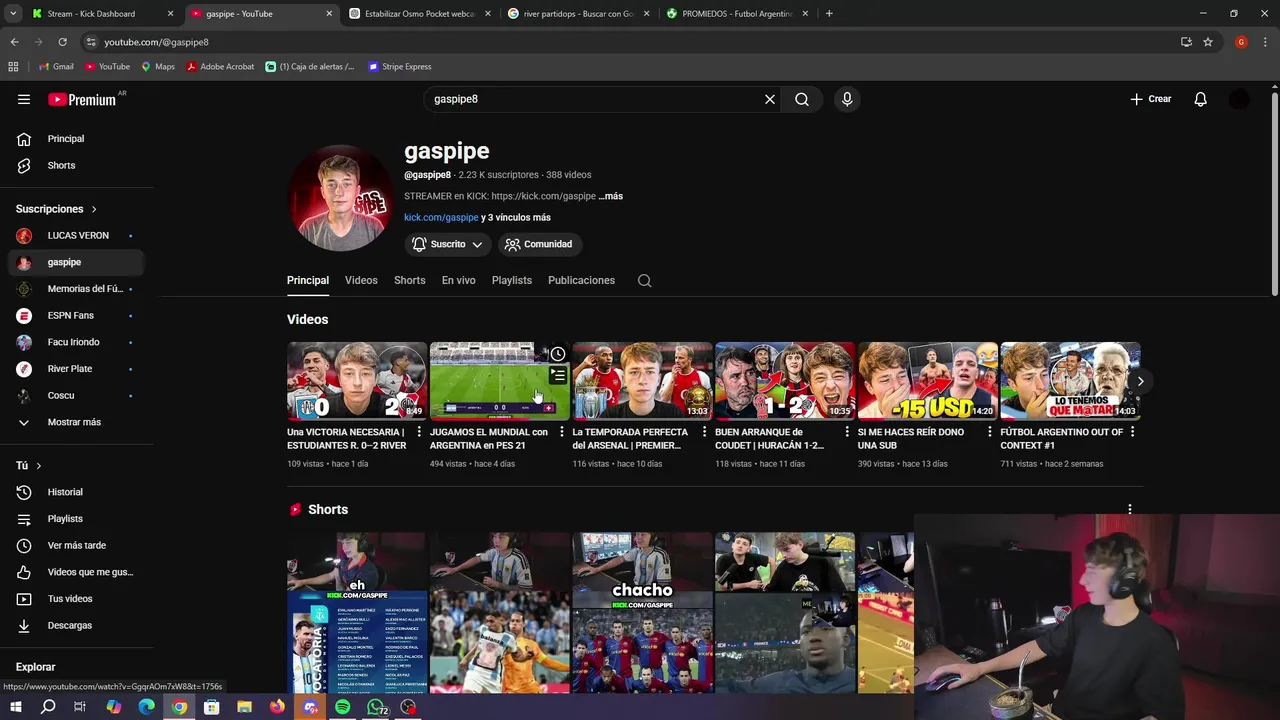This screenshot has height=720, width=1280.
Task: Open the Shorts shelf options menu
Action: 1130,509
